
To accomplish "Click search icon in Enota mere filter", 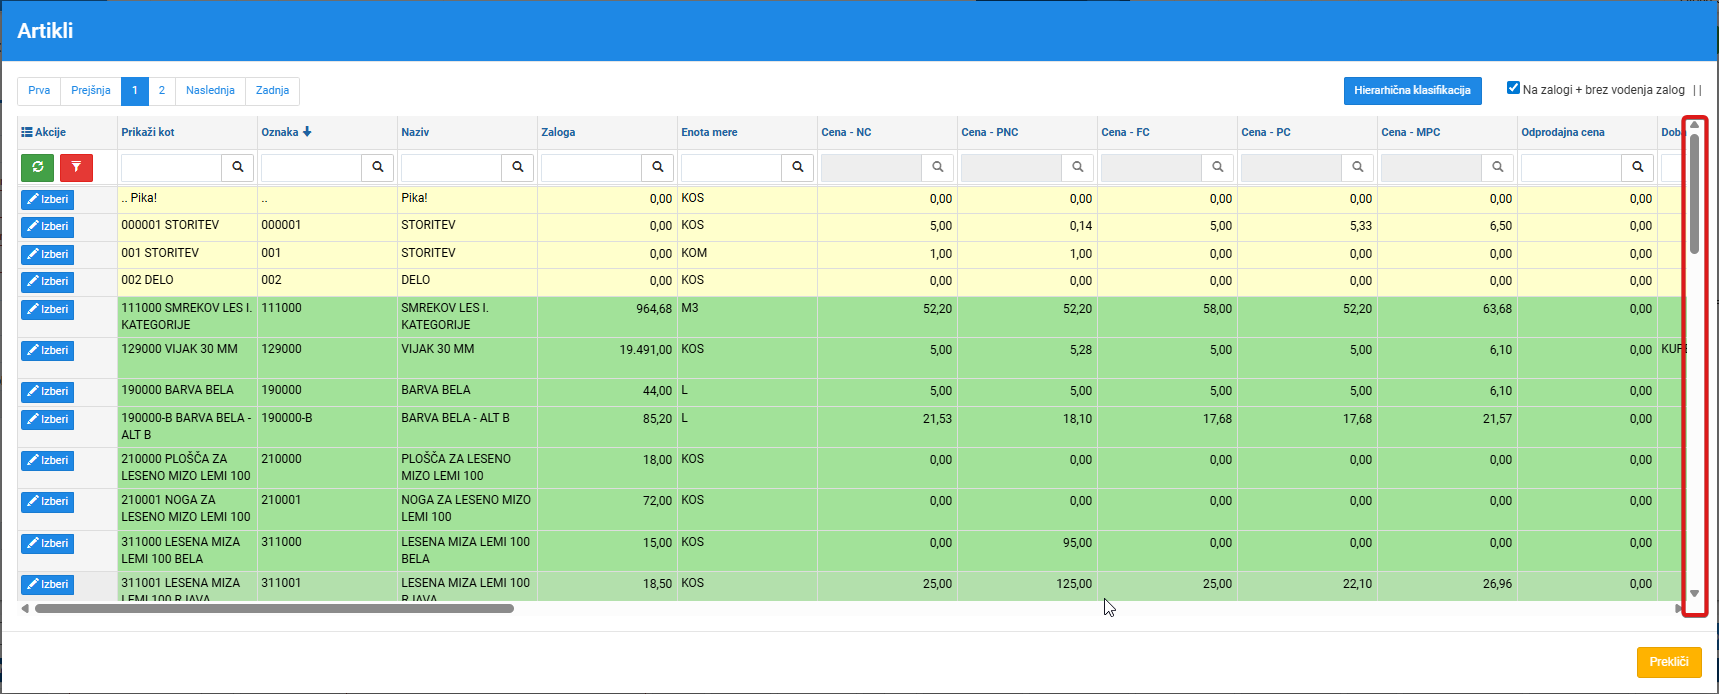I will coord(798,167).
